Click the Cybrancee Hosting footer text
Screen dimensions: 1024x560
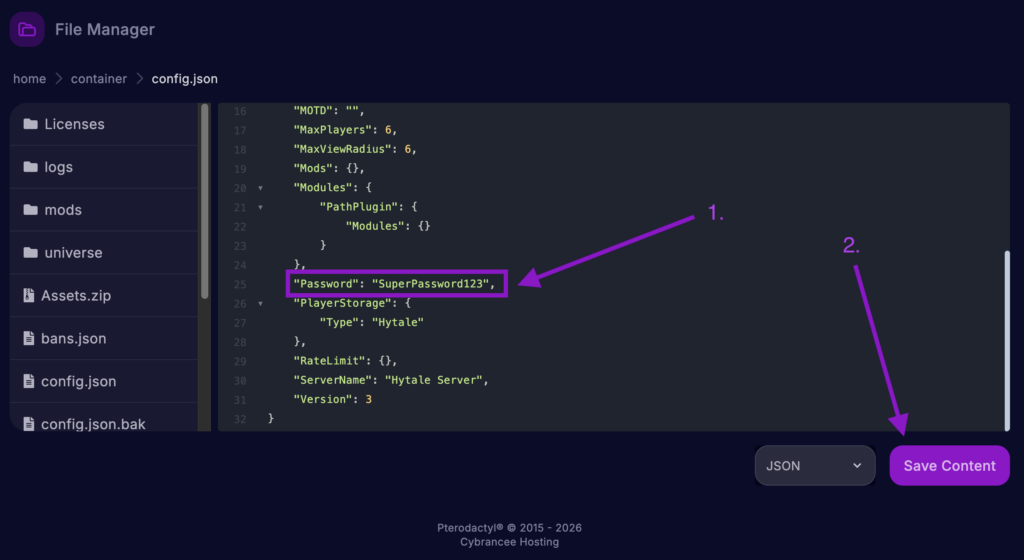click(509, 542)
